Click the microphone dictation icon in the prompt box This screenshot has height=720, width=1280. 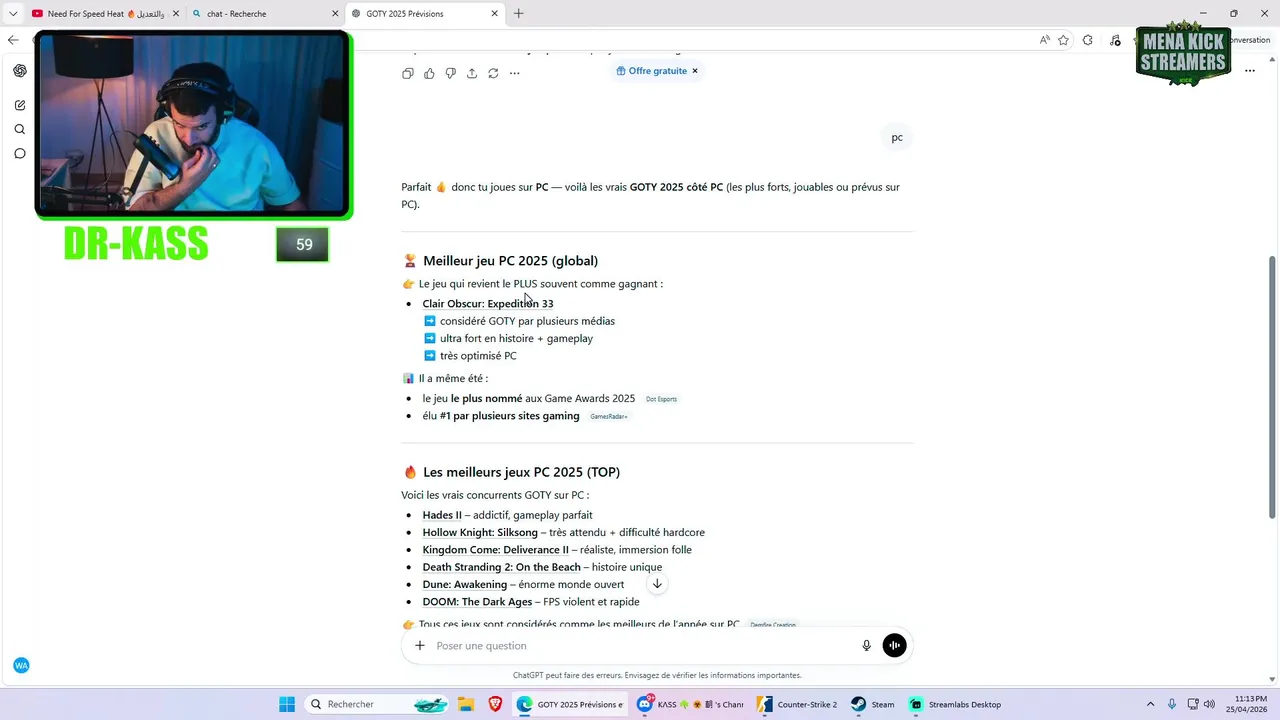(x=867, y=646)
